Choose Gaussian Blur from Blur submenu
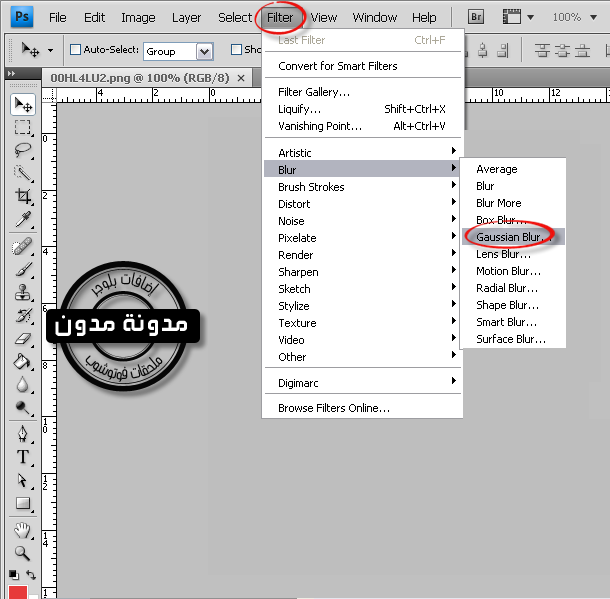 (x=513, y=237)
